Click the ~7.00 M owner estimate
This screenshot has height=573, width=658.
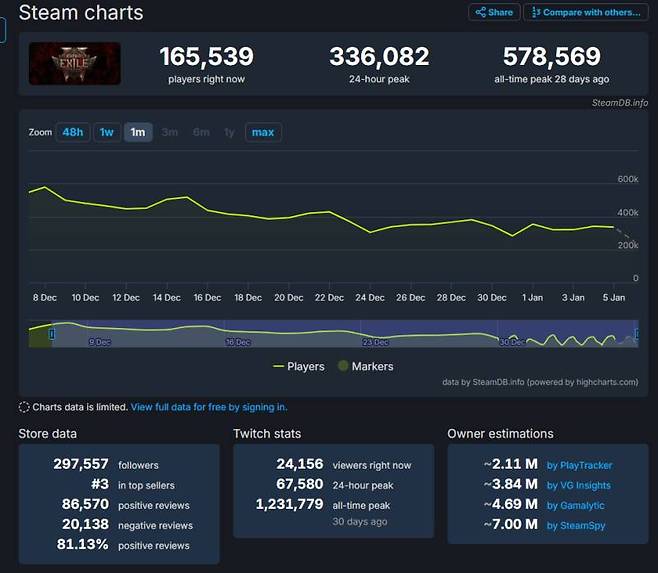pos(510,524)
